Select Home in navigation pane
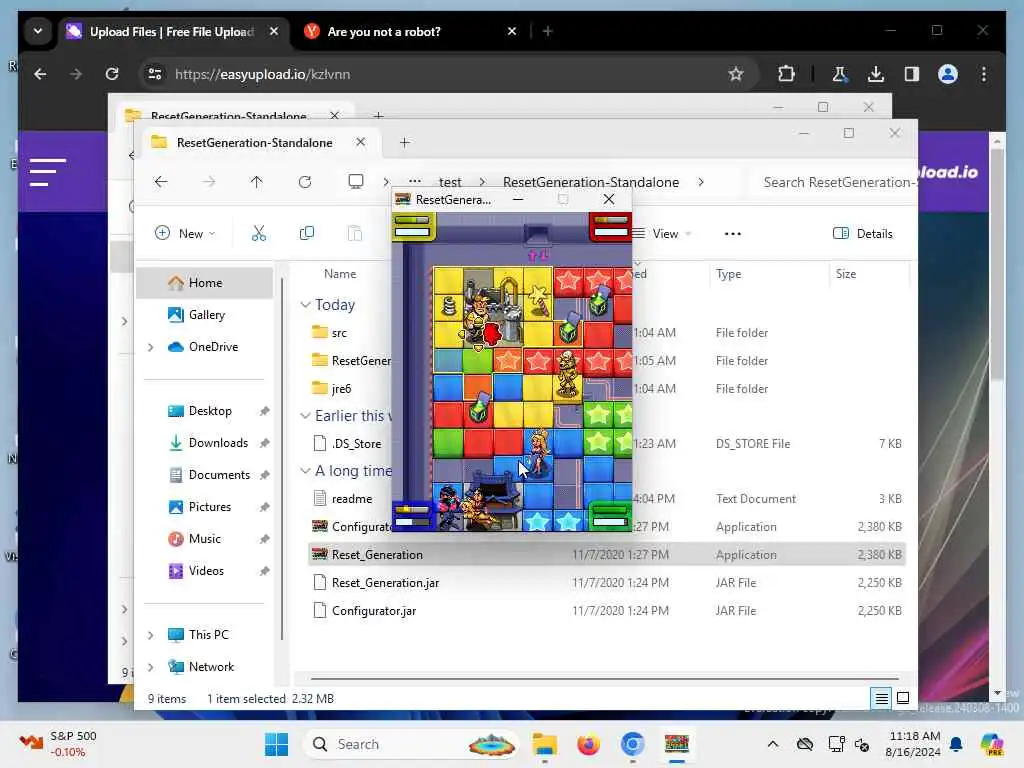1024x768 pixels. (x=204, y=283)
